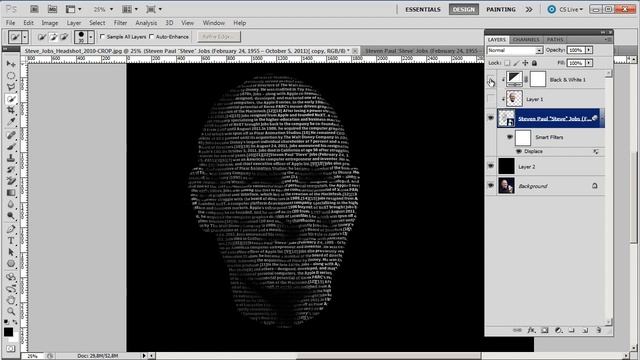Screen dimensions: 640x360
Task: Select the Crop tool
Action: 11,111
